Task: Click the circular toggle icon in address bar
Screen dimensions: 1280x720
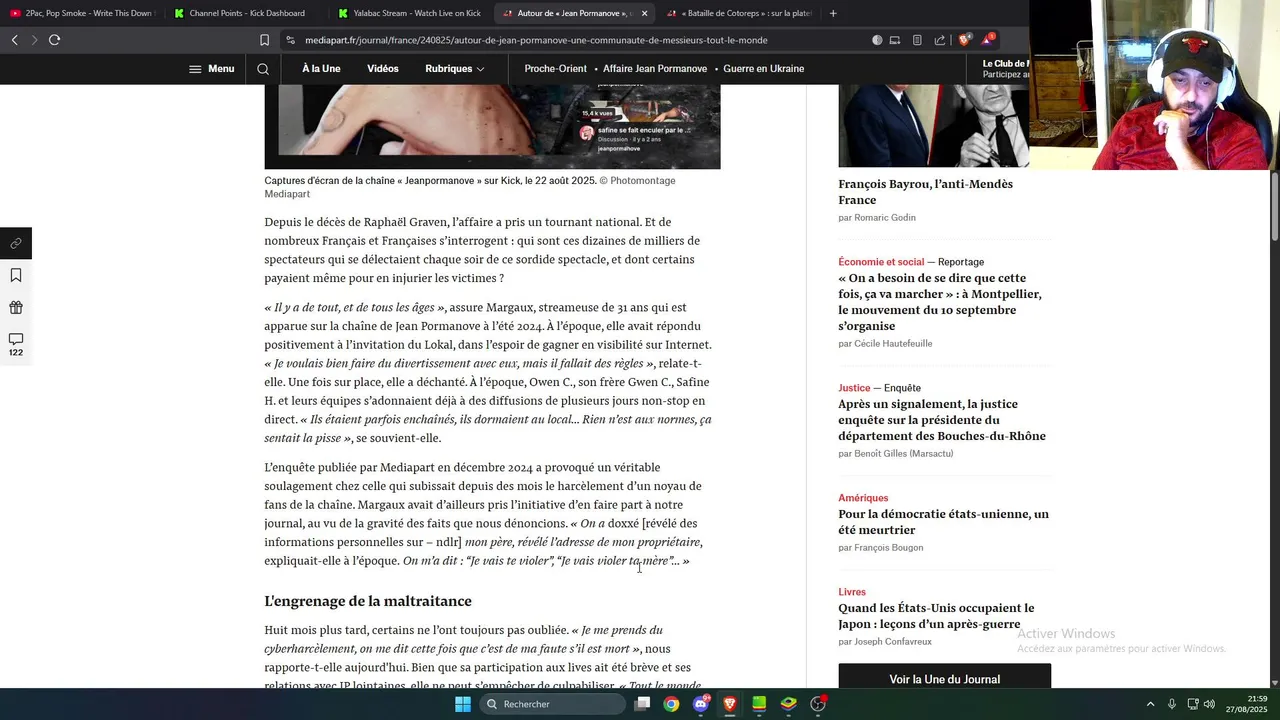Action: [x=877, y=40]
